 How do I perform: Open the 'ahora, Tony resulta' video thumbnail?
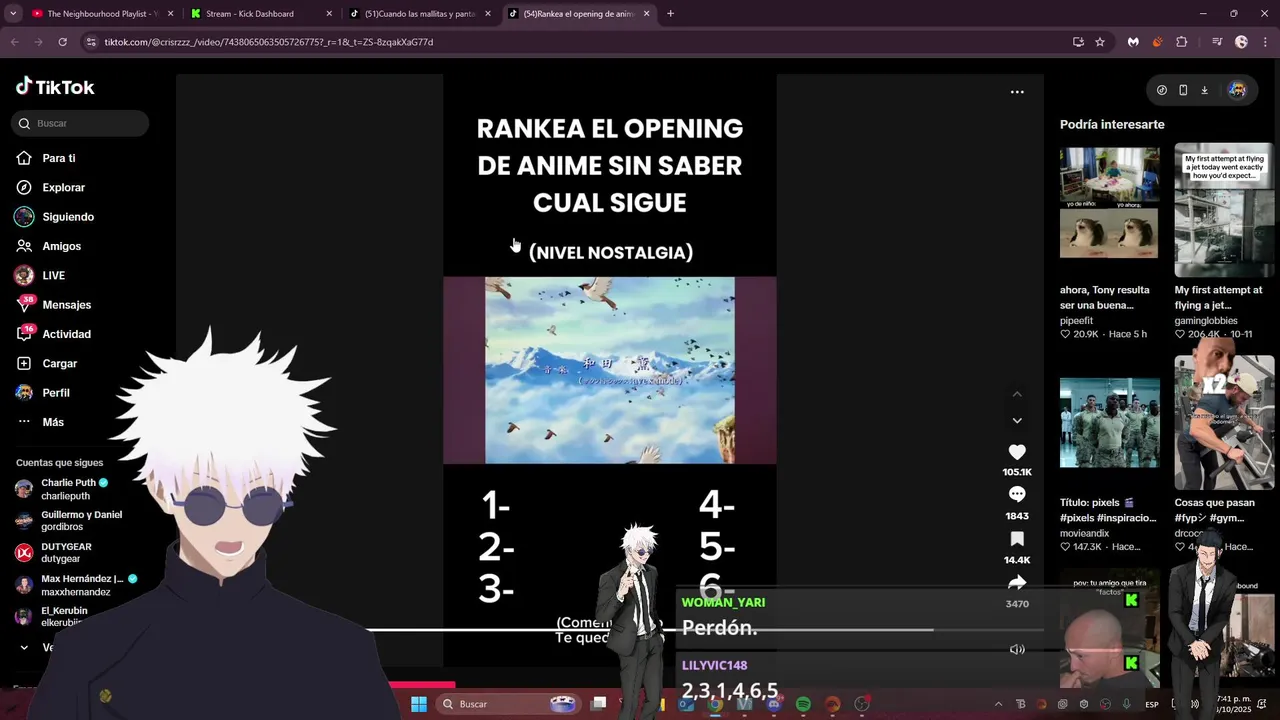[1110, 203]
